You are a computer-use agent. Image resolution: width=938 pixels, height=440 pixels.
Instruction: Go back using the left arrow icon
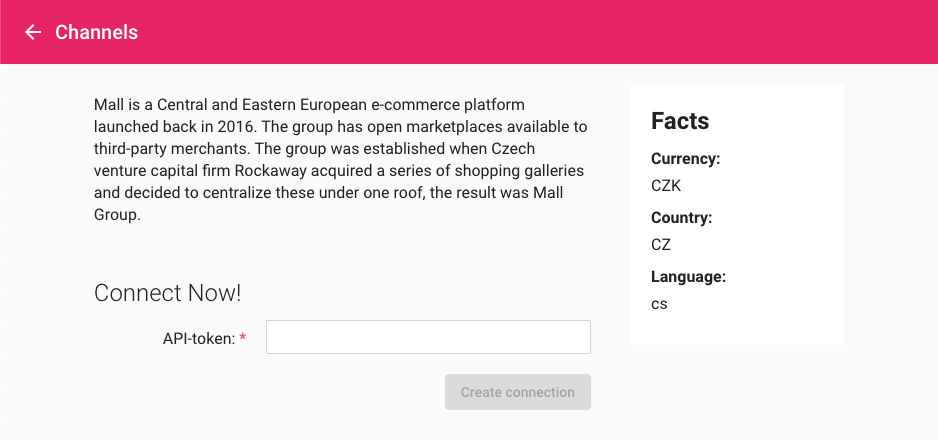pos(32,32)
